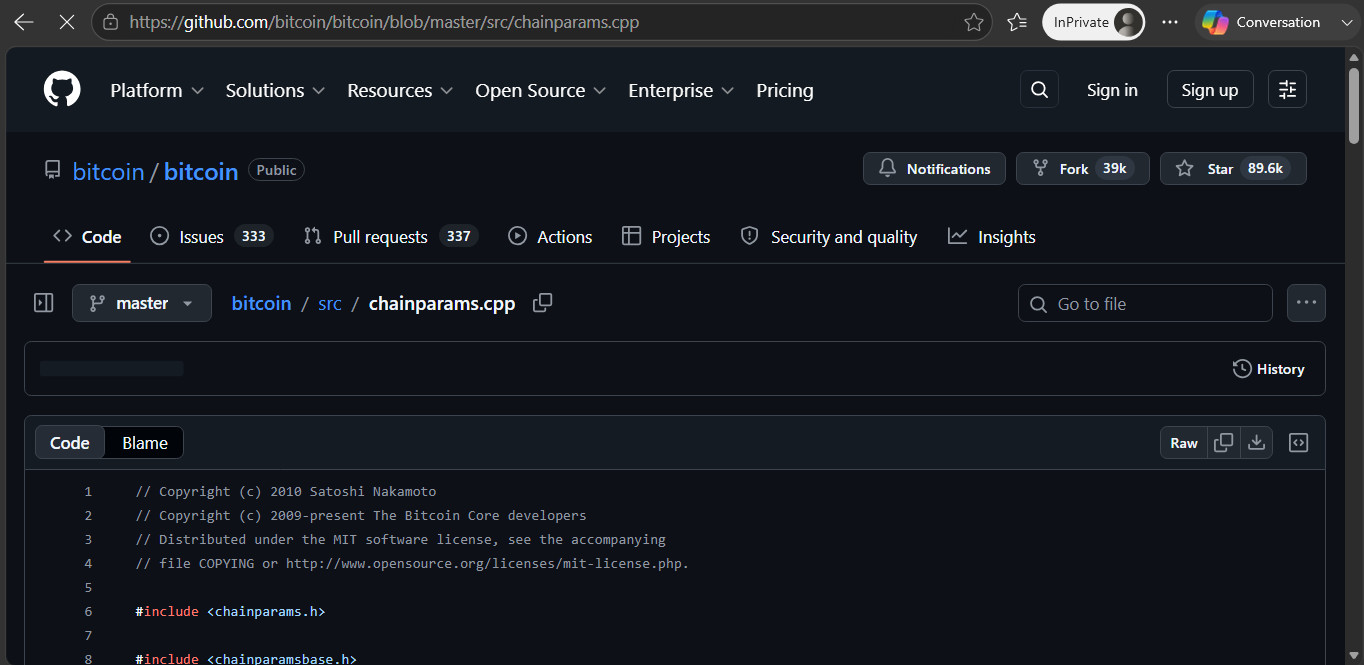Expand Resources navigation menu
1364x665 pixels.
[400, 90]
